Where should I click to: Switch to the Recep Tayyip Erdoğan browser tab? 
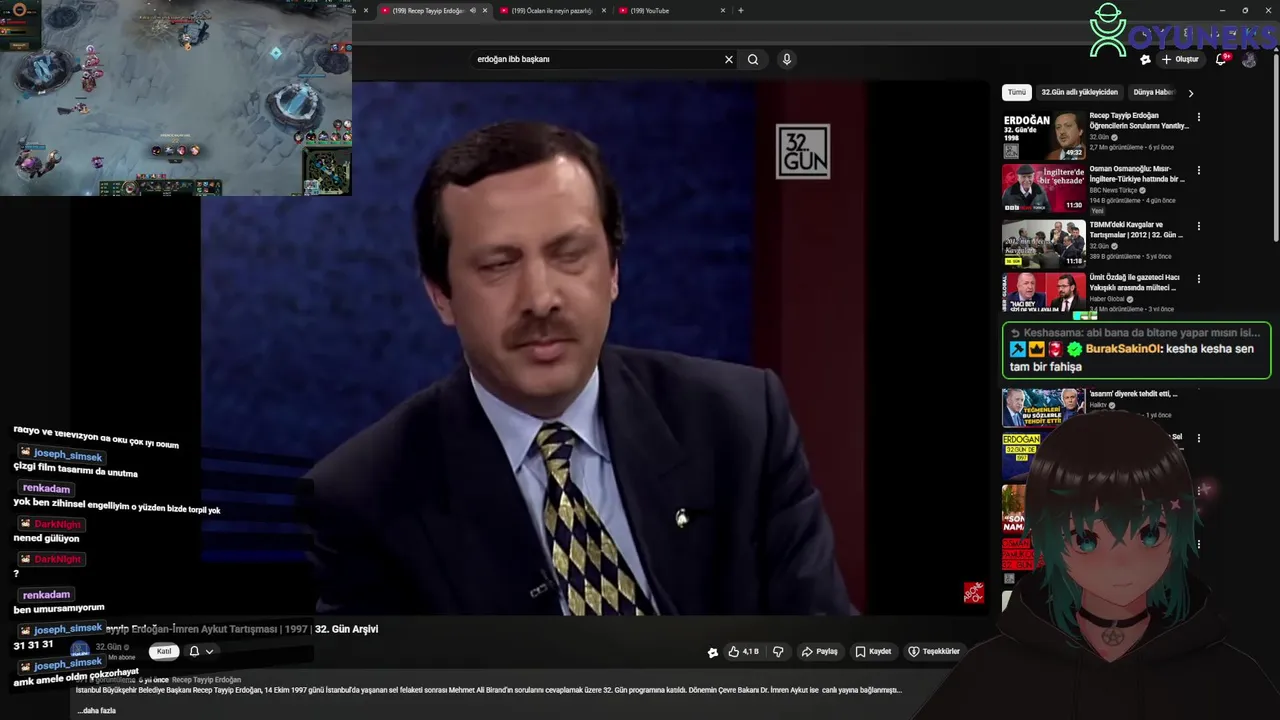[x=428, y=11]
